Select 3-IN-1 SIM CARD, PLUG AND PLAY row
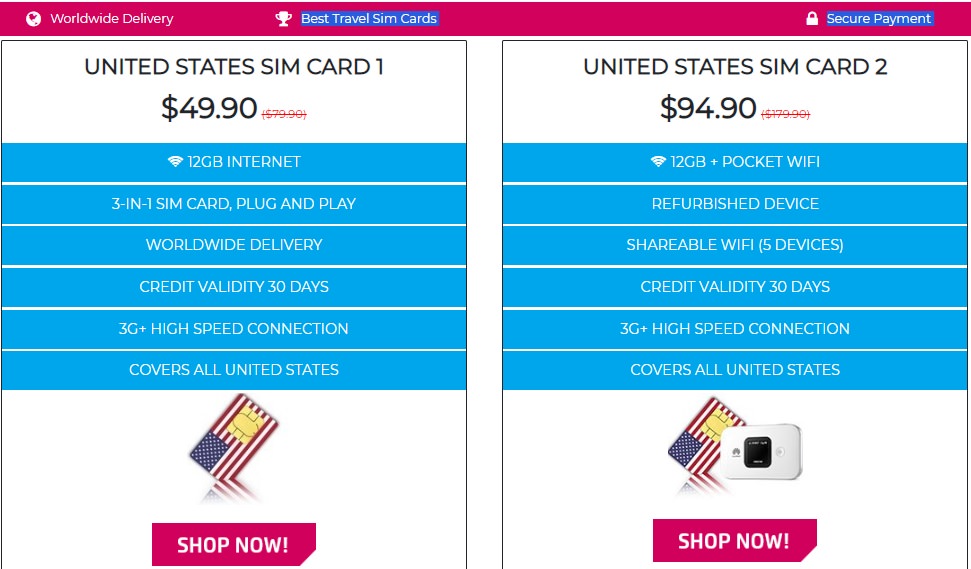 (234, 204)
